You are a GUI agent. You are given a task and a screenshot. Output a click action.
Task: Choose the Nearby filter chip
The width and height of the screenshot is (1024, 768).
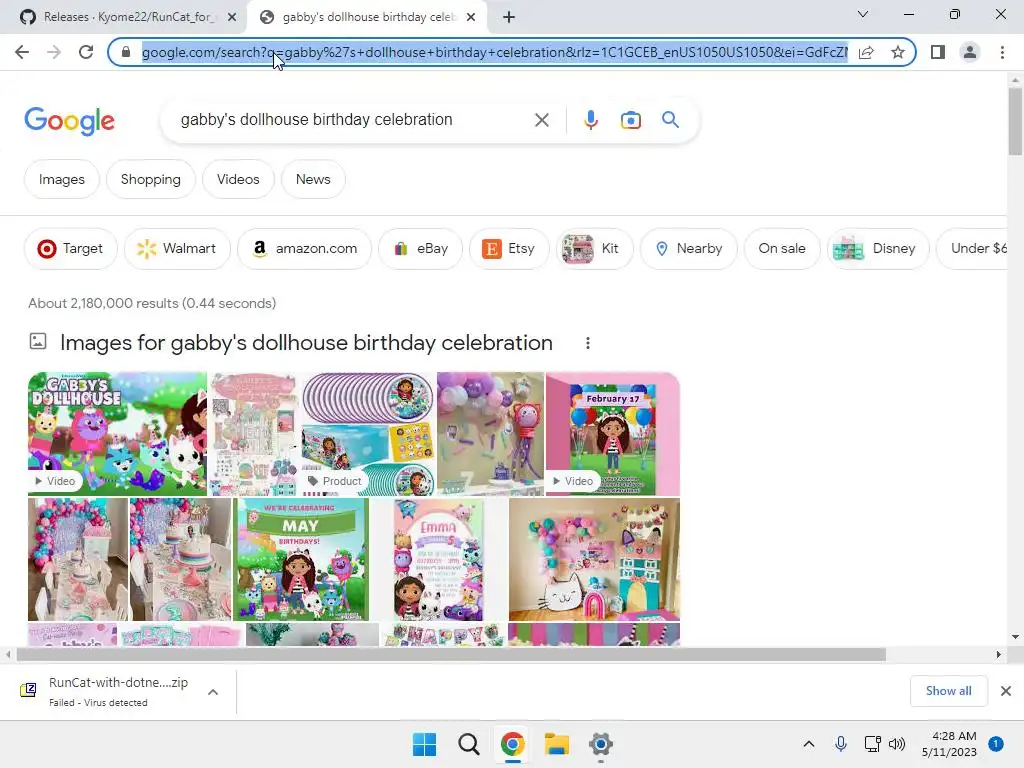(x=689, y=249)
